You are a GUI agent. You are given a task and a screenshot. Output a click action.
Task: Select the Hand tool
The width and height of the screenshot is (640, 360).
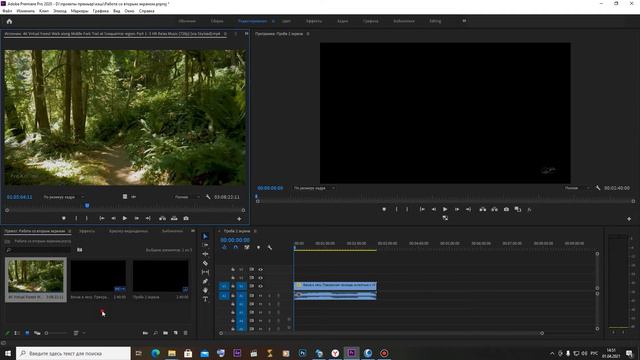pyautogui.click(x=205, y=290)
